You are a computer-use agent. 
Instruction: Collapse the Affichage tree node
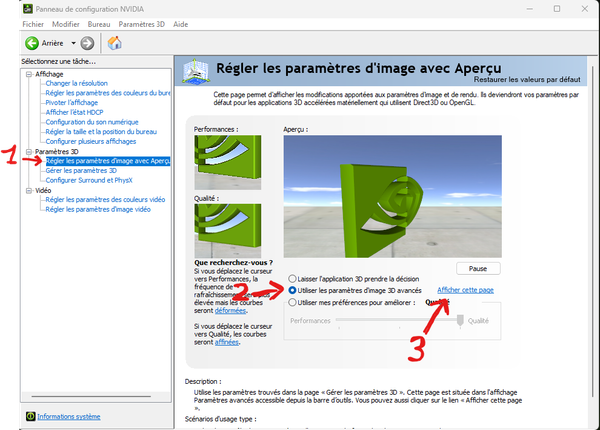coord(29,74)
